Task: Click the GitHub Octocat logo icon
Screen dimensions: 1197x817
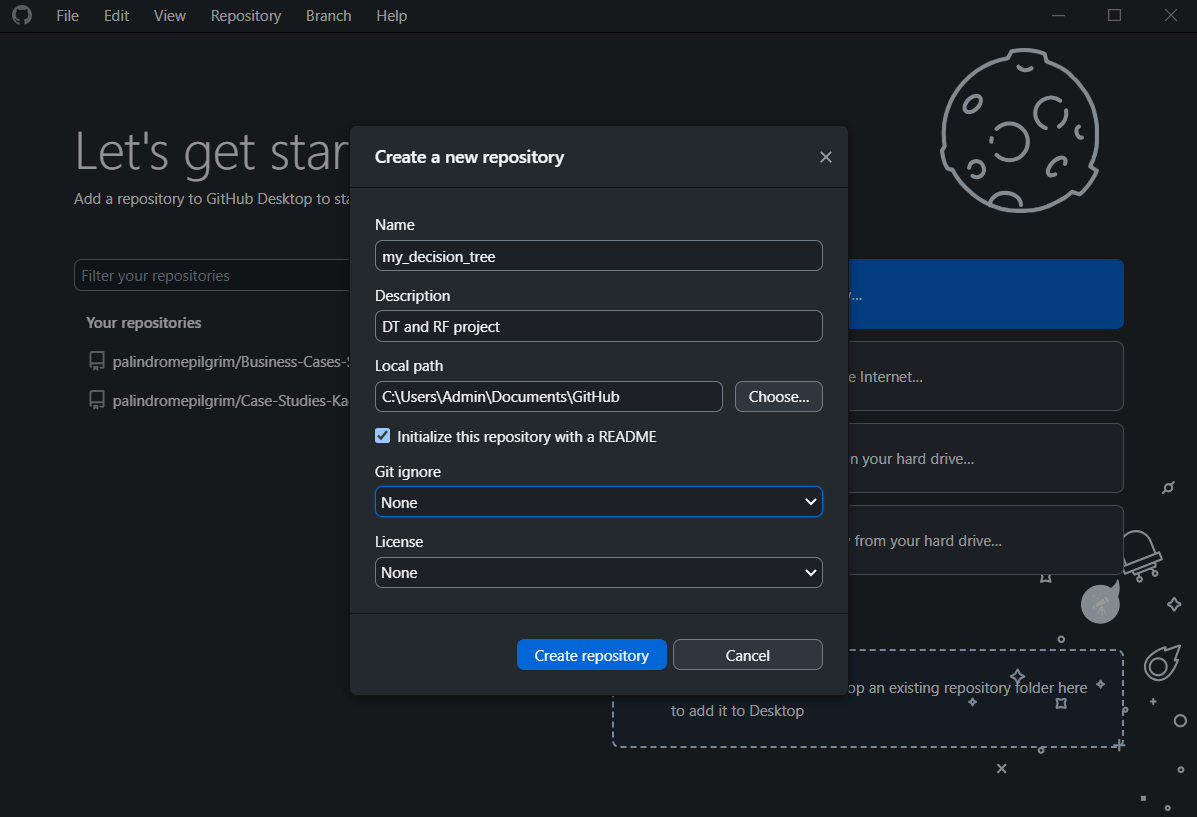Action: 21,16
